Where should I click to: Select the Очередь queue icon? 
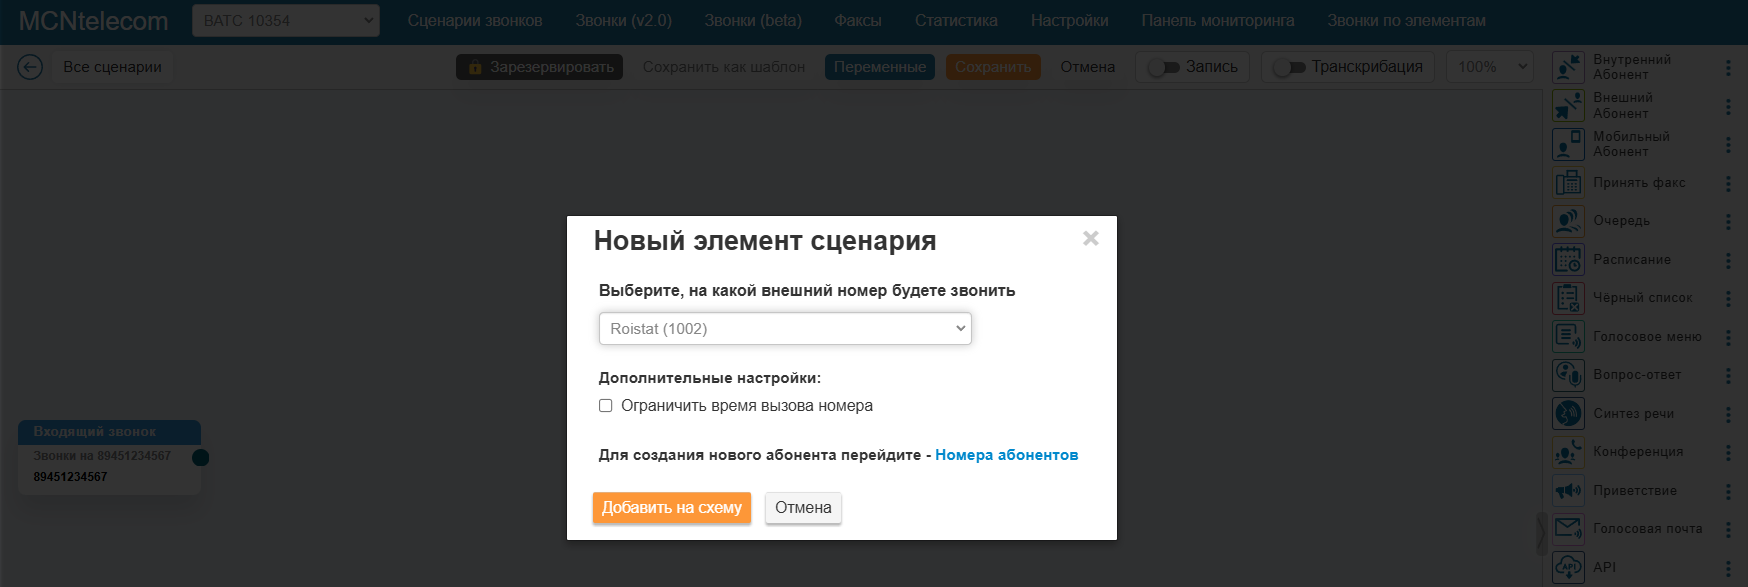click(x=1568, y=221)
